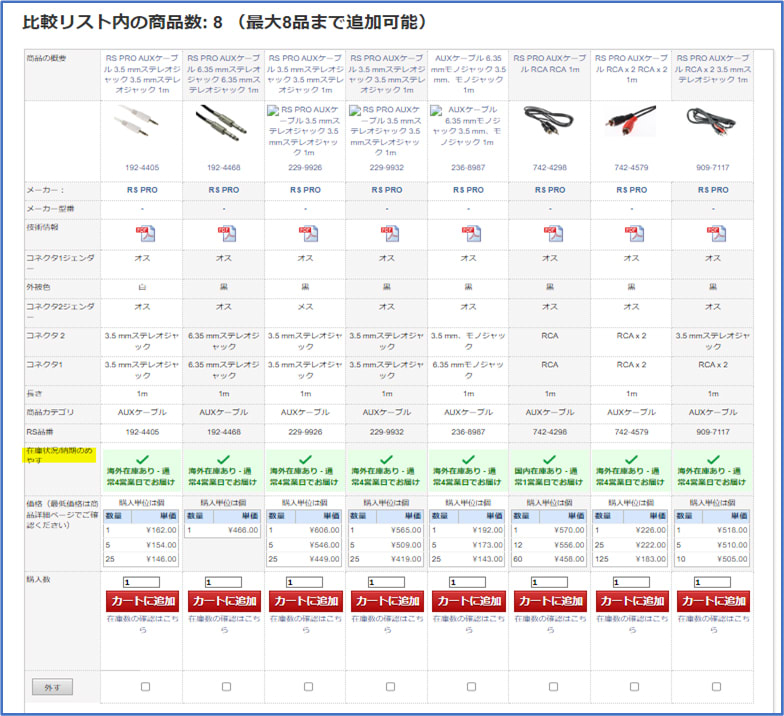Open the PDF datasheet for 192-4468
The image size is (784, 716).
[x=227, y=234]
